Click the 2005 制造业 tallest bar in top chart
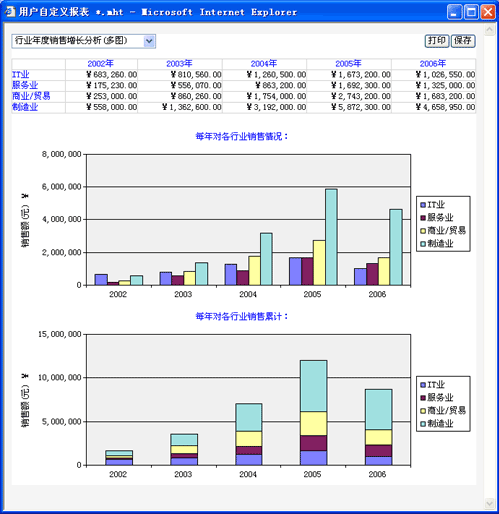Viewport: 499px width, 514px height. 331,237
